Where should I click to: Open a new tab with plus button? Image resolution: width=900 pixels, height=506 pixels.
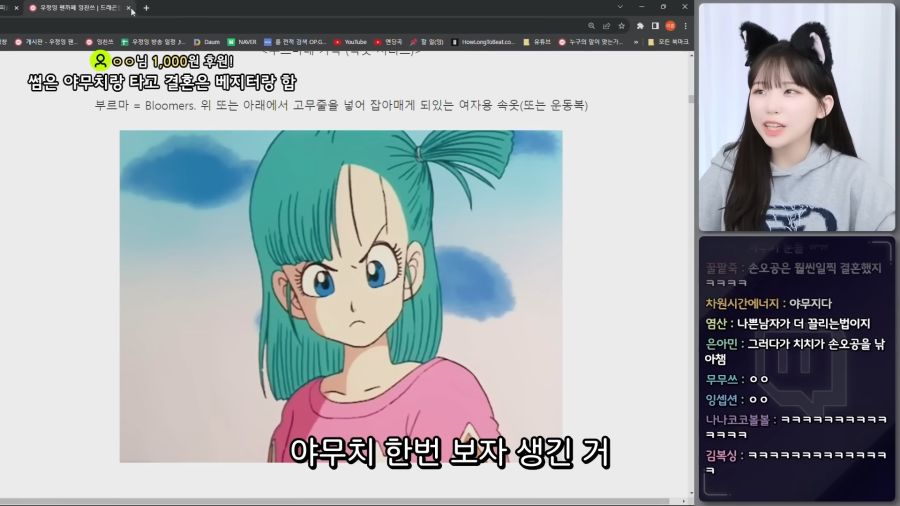coord(146,8)
